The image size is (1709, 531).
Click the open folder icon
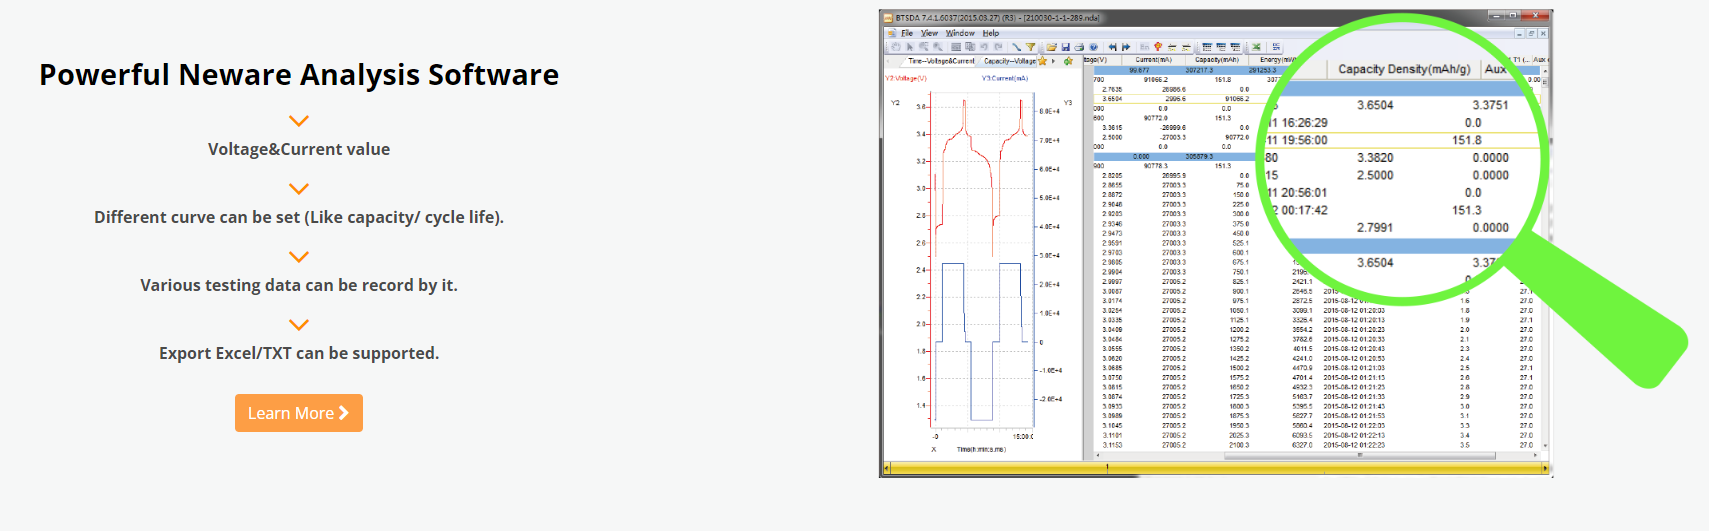1051,47
